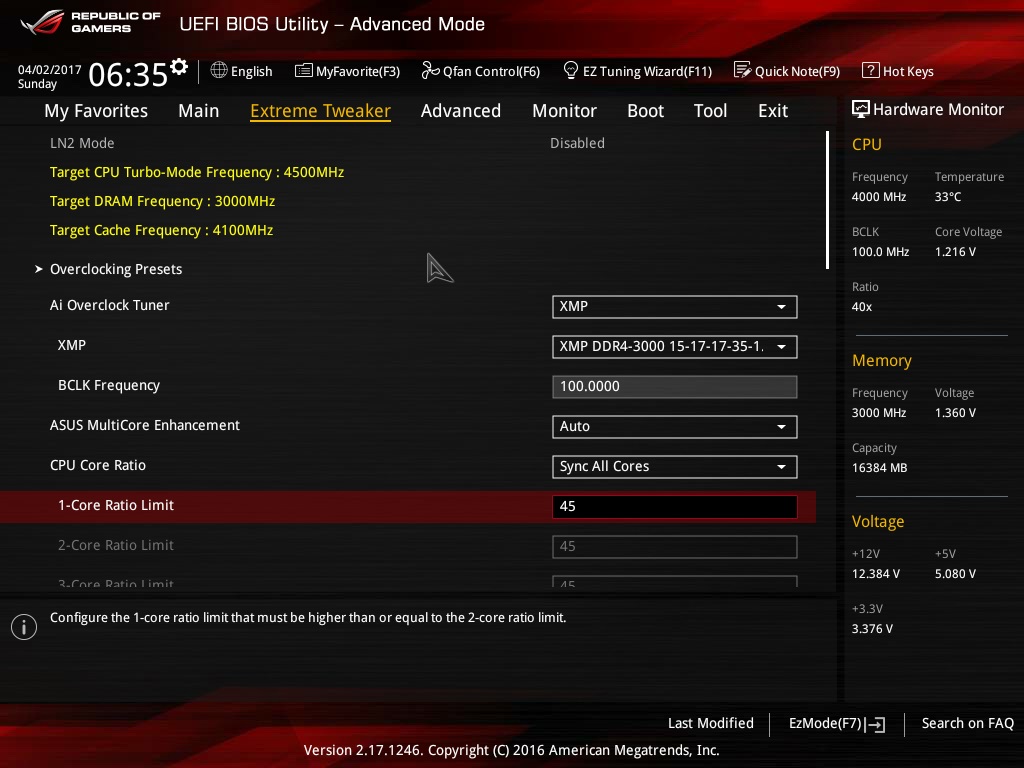Click the globe language icon
The height and width of the screenshot is (768, 1024).
coord(219,71)
